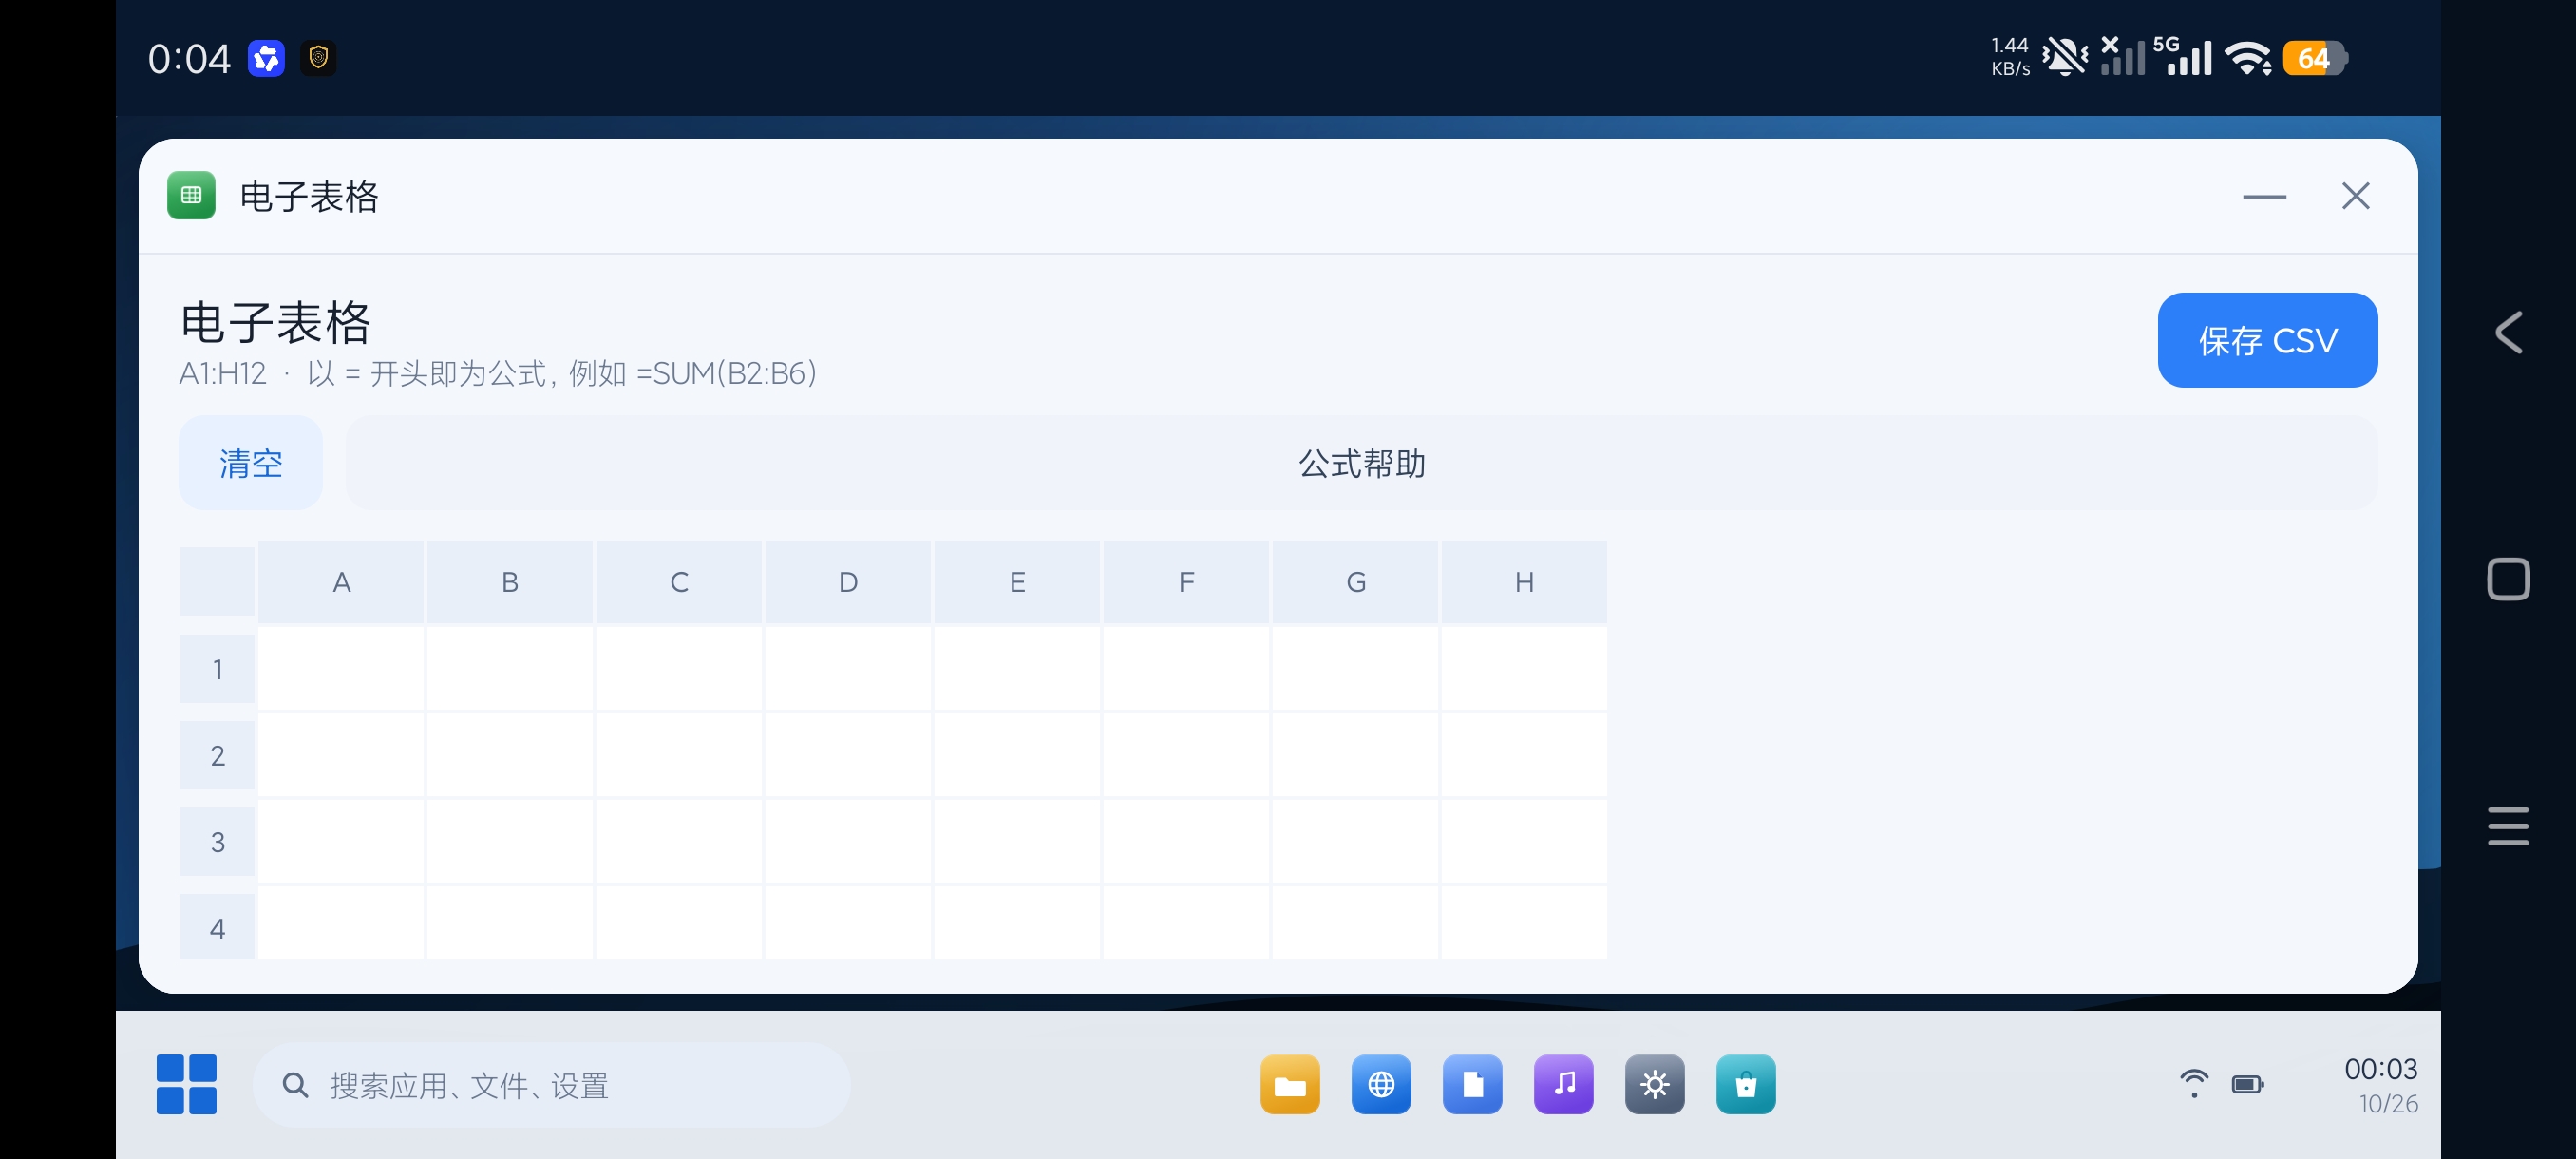Screen dimensions: 2576x1159
Task: Select cell E2 in the spreadsheet
Action: coord(1017,755)
